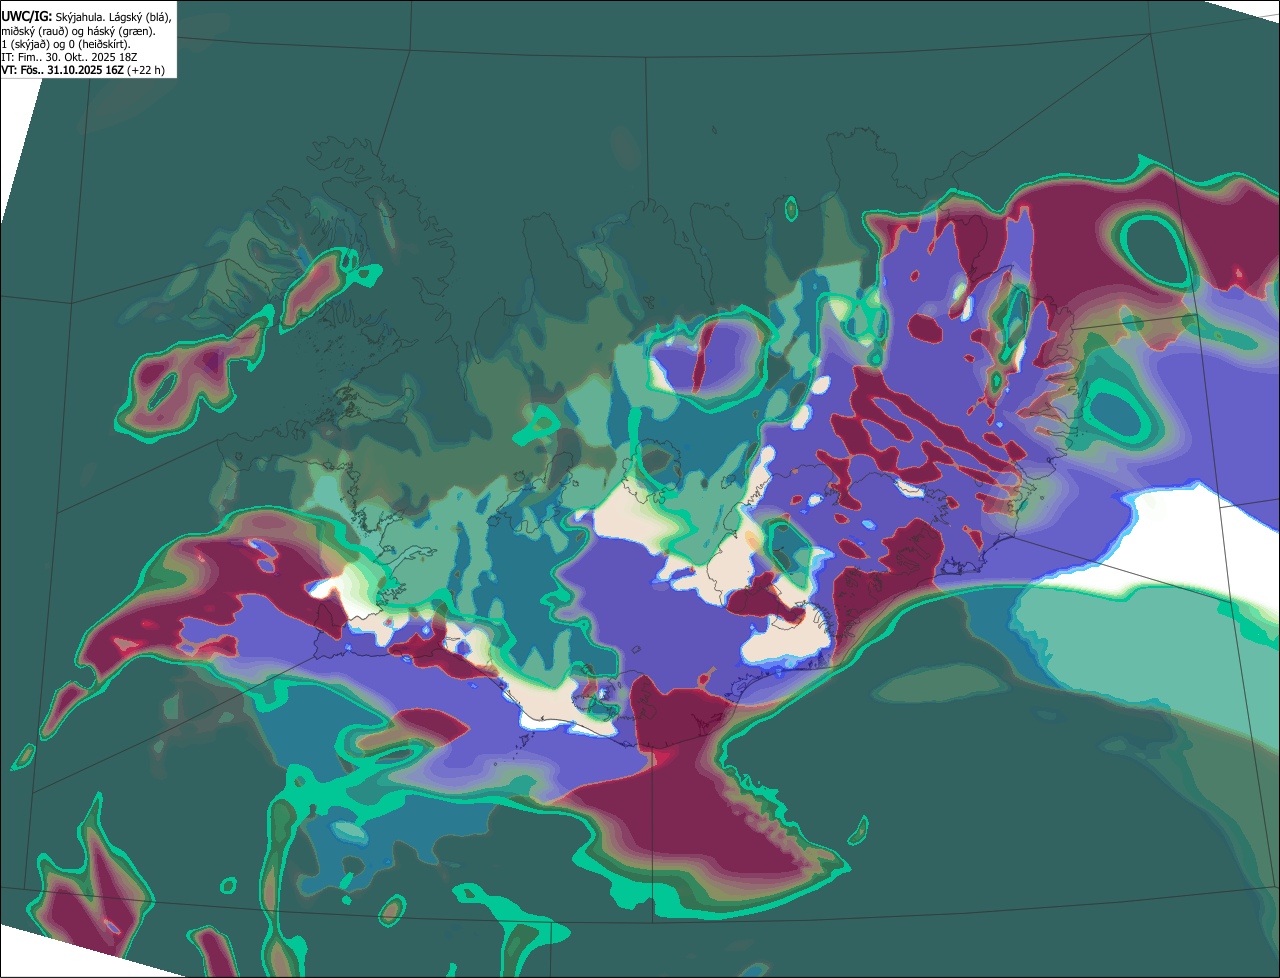Click the bold "UWC/IG:" label
Viewport: 1280px width, 978px height.
point(27,17)
